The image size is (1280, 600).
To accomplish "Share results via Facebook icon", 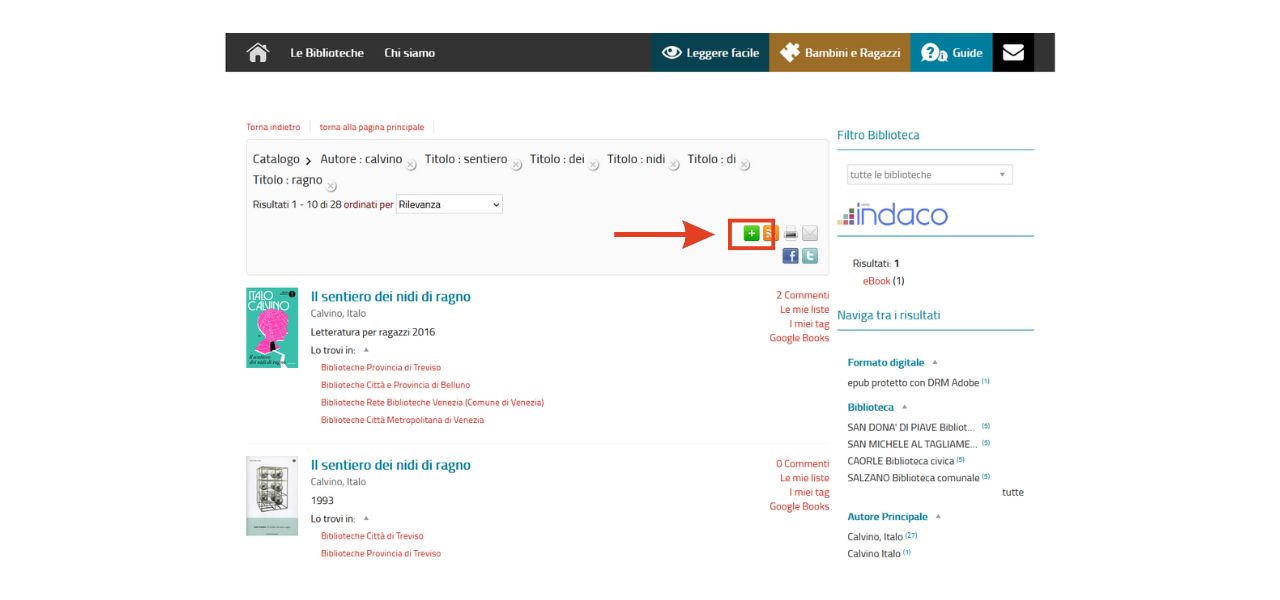I will click(790, 256).
